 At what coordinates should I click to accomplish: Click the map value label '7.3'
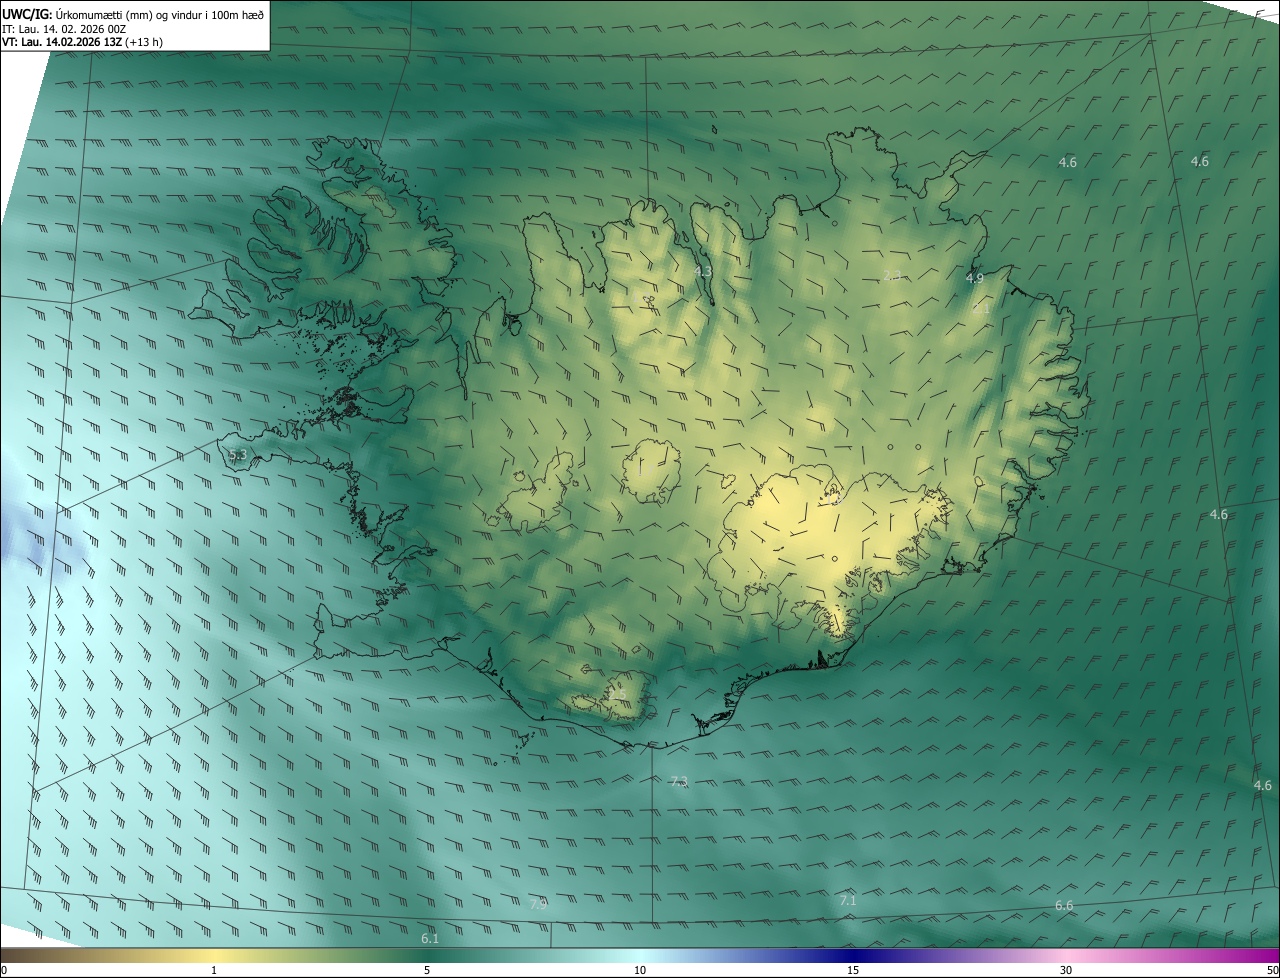point(679,781)
